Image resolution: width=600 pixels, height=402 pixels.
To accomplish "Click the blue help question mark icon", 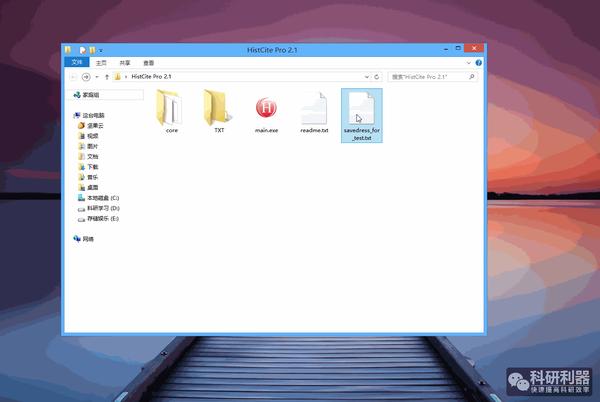I will [479, 63].
